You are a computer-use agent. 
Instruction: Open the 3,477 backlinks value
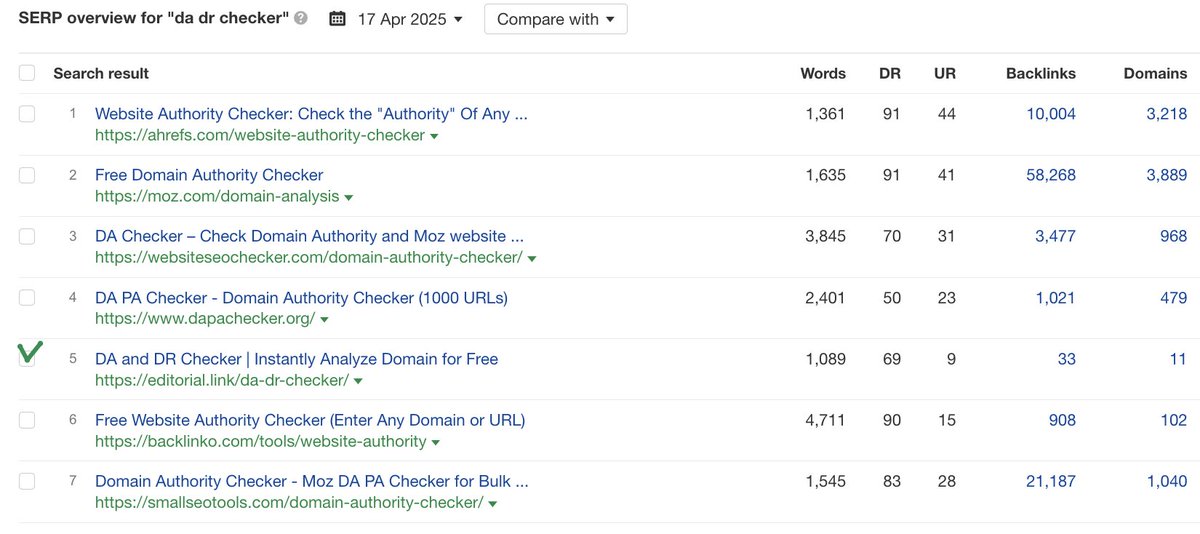point(1055,236)
